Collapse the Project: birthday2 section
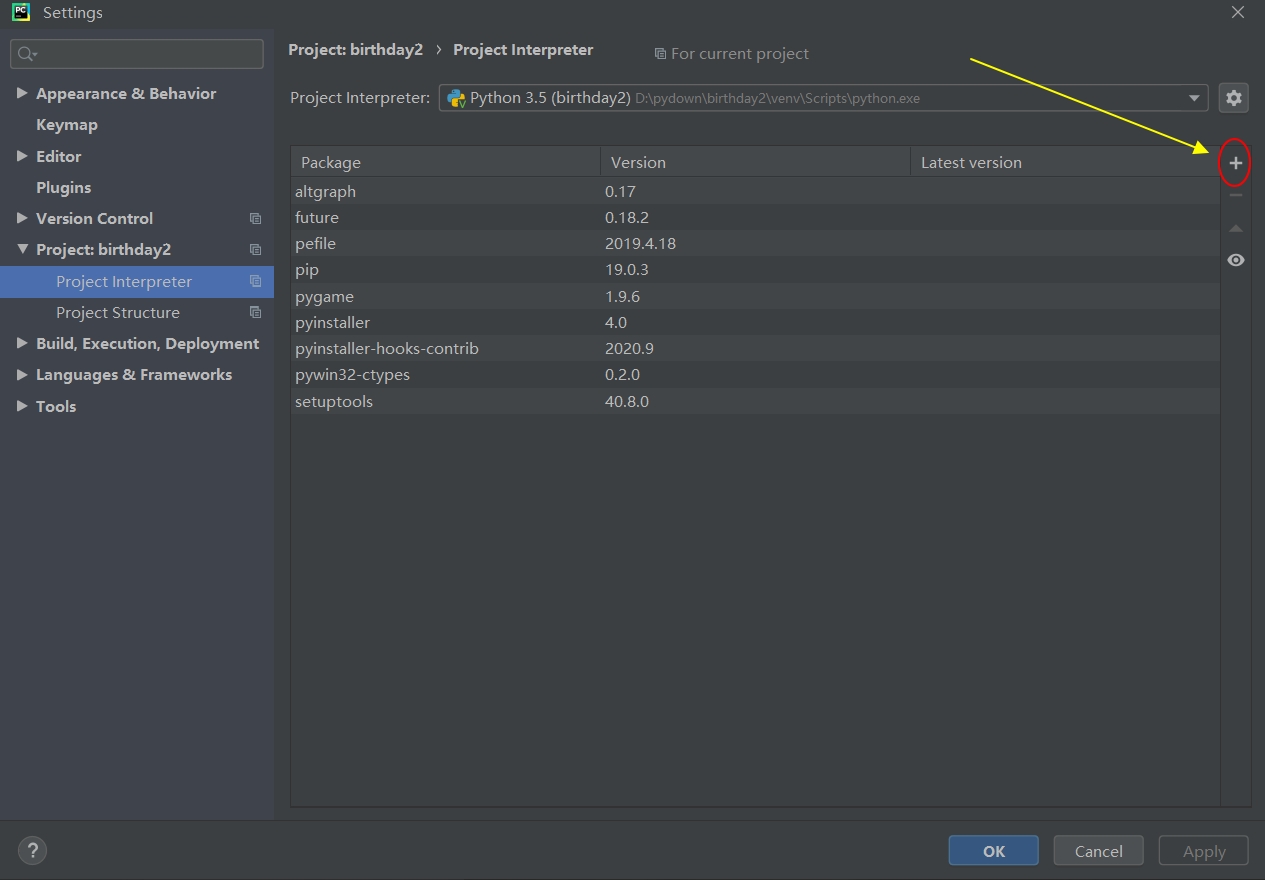The width and height of the screenshot is (1265, 880). click(22, 249)
